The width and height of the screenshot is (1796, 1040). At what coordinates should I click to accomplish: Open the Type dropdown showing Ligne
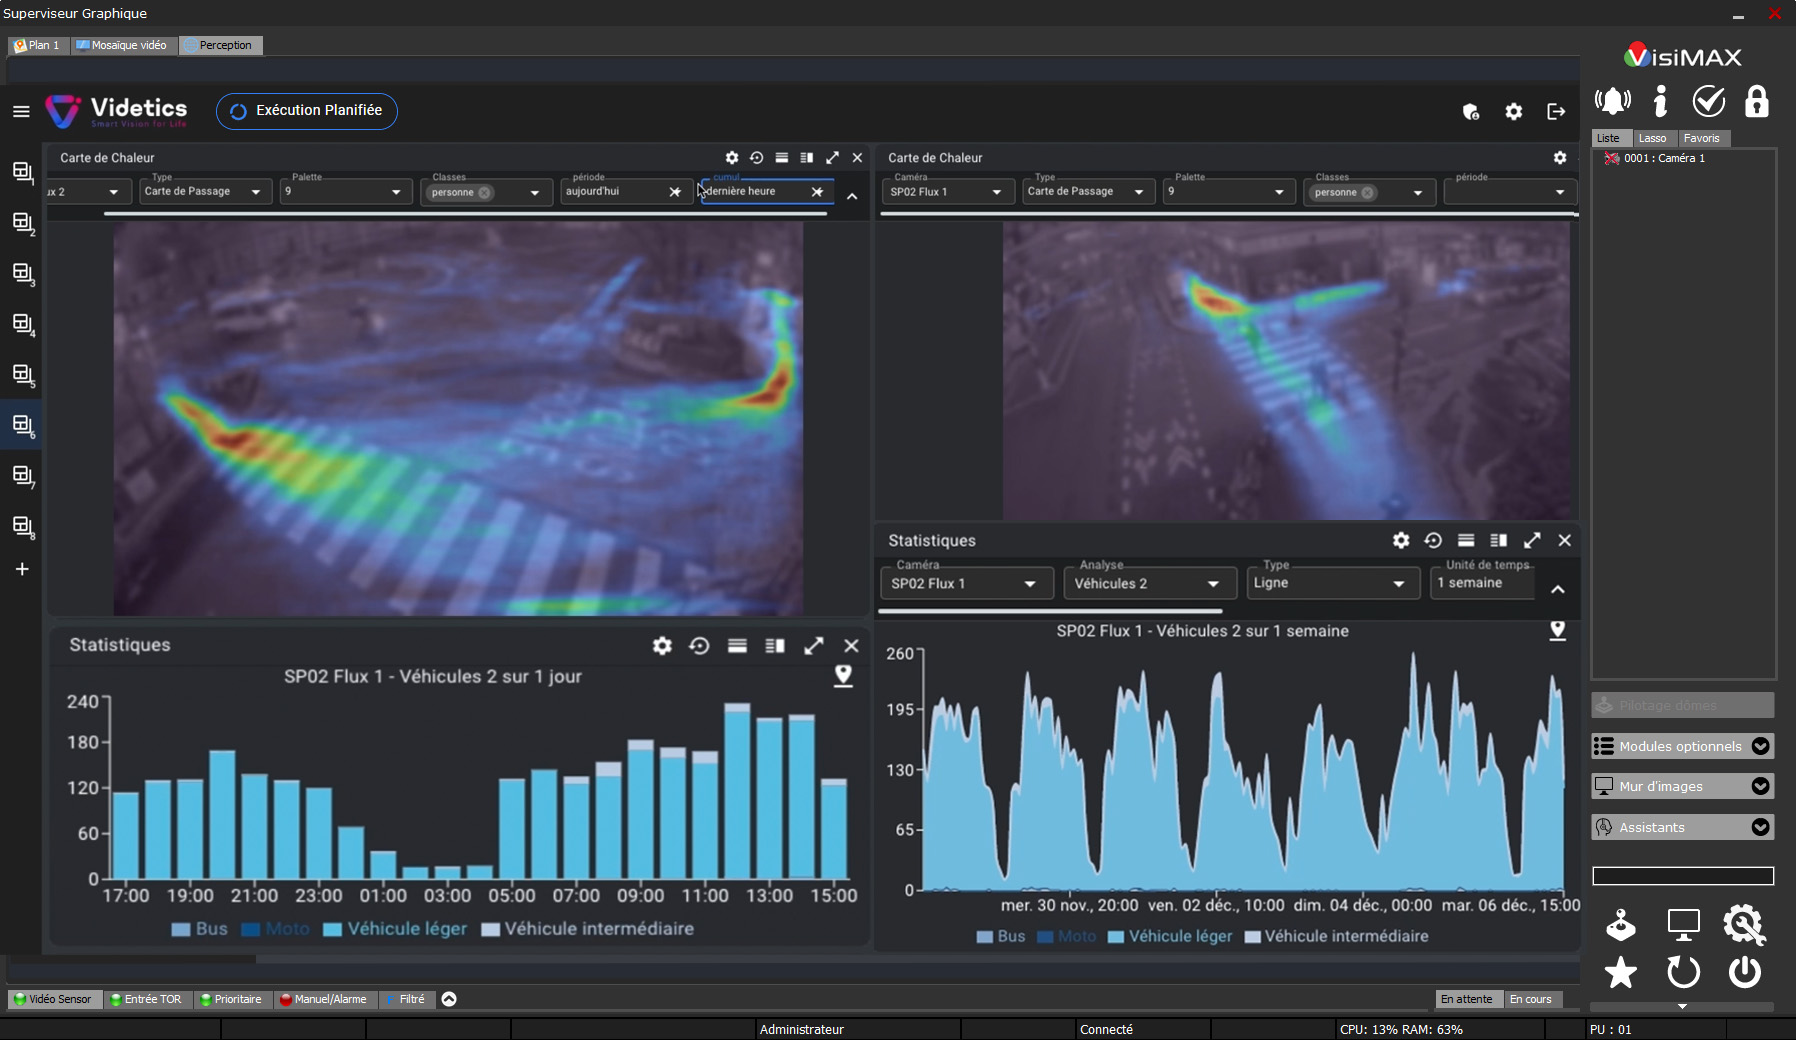(1331, 584)
